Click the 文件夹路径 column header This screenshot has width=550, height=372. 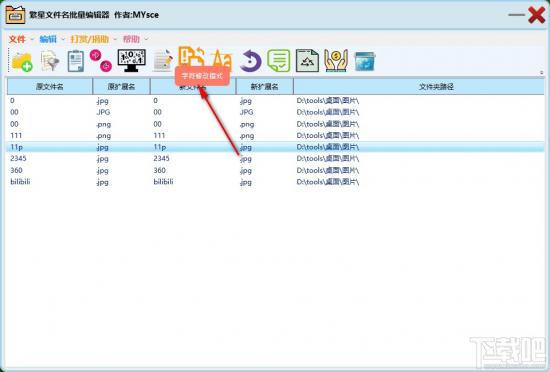click(419, 86)
